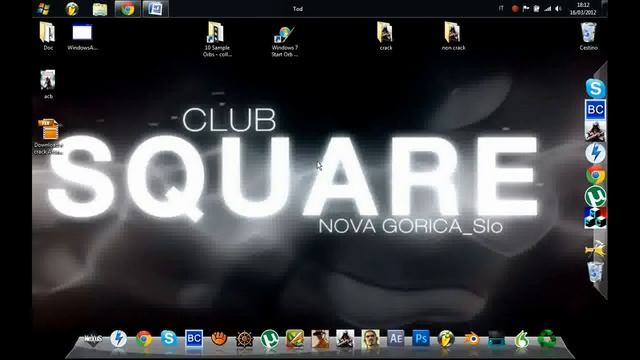Launch the BC app in the right dock

[x=596, y=110]
